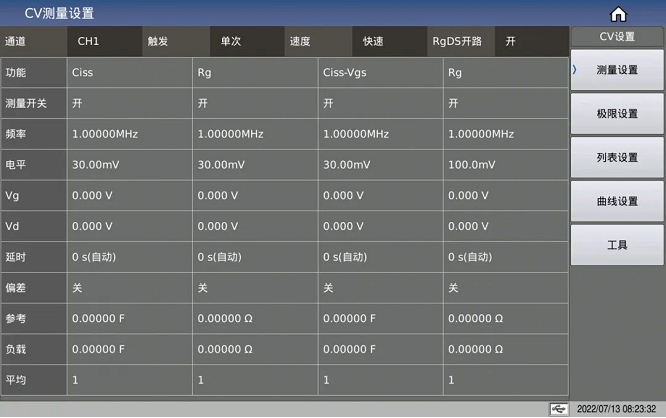Edit 频率 1.00000MHz in the Ciss column
This screenshot has width=666, height=418.
pyautogui.click(x=130, y=134)
